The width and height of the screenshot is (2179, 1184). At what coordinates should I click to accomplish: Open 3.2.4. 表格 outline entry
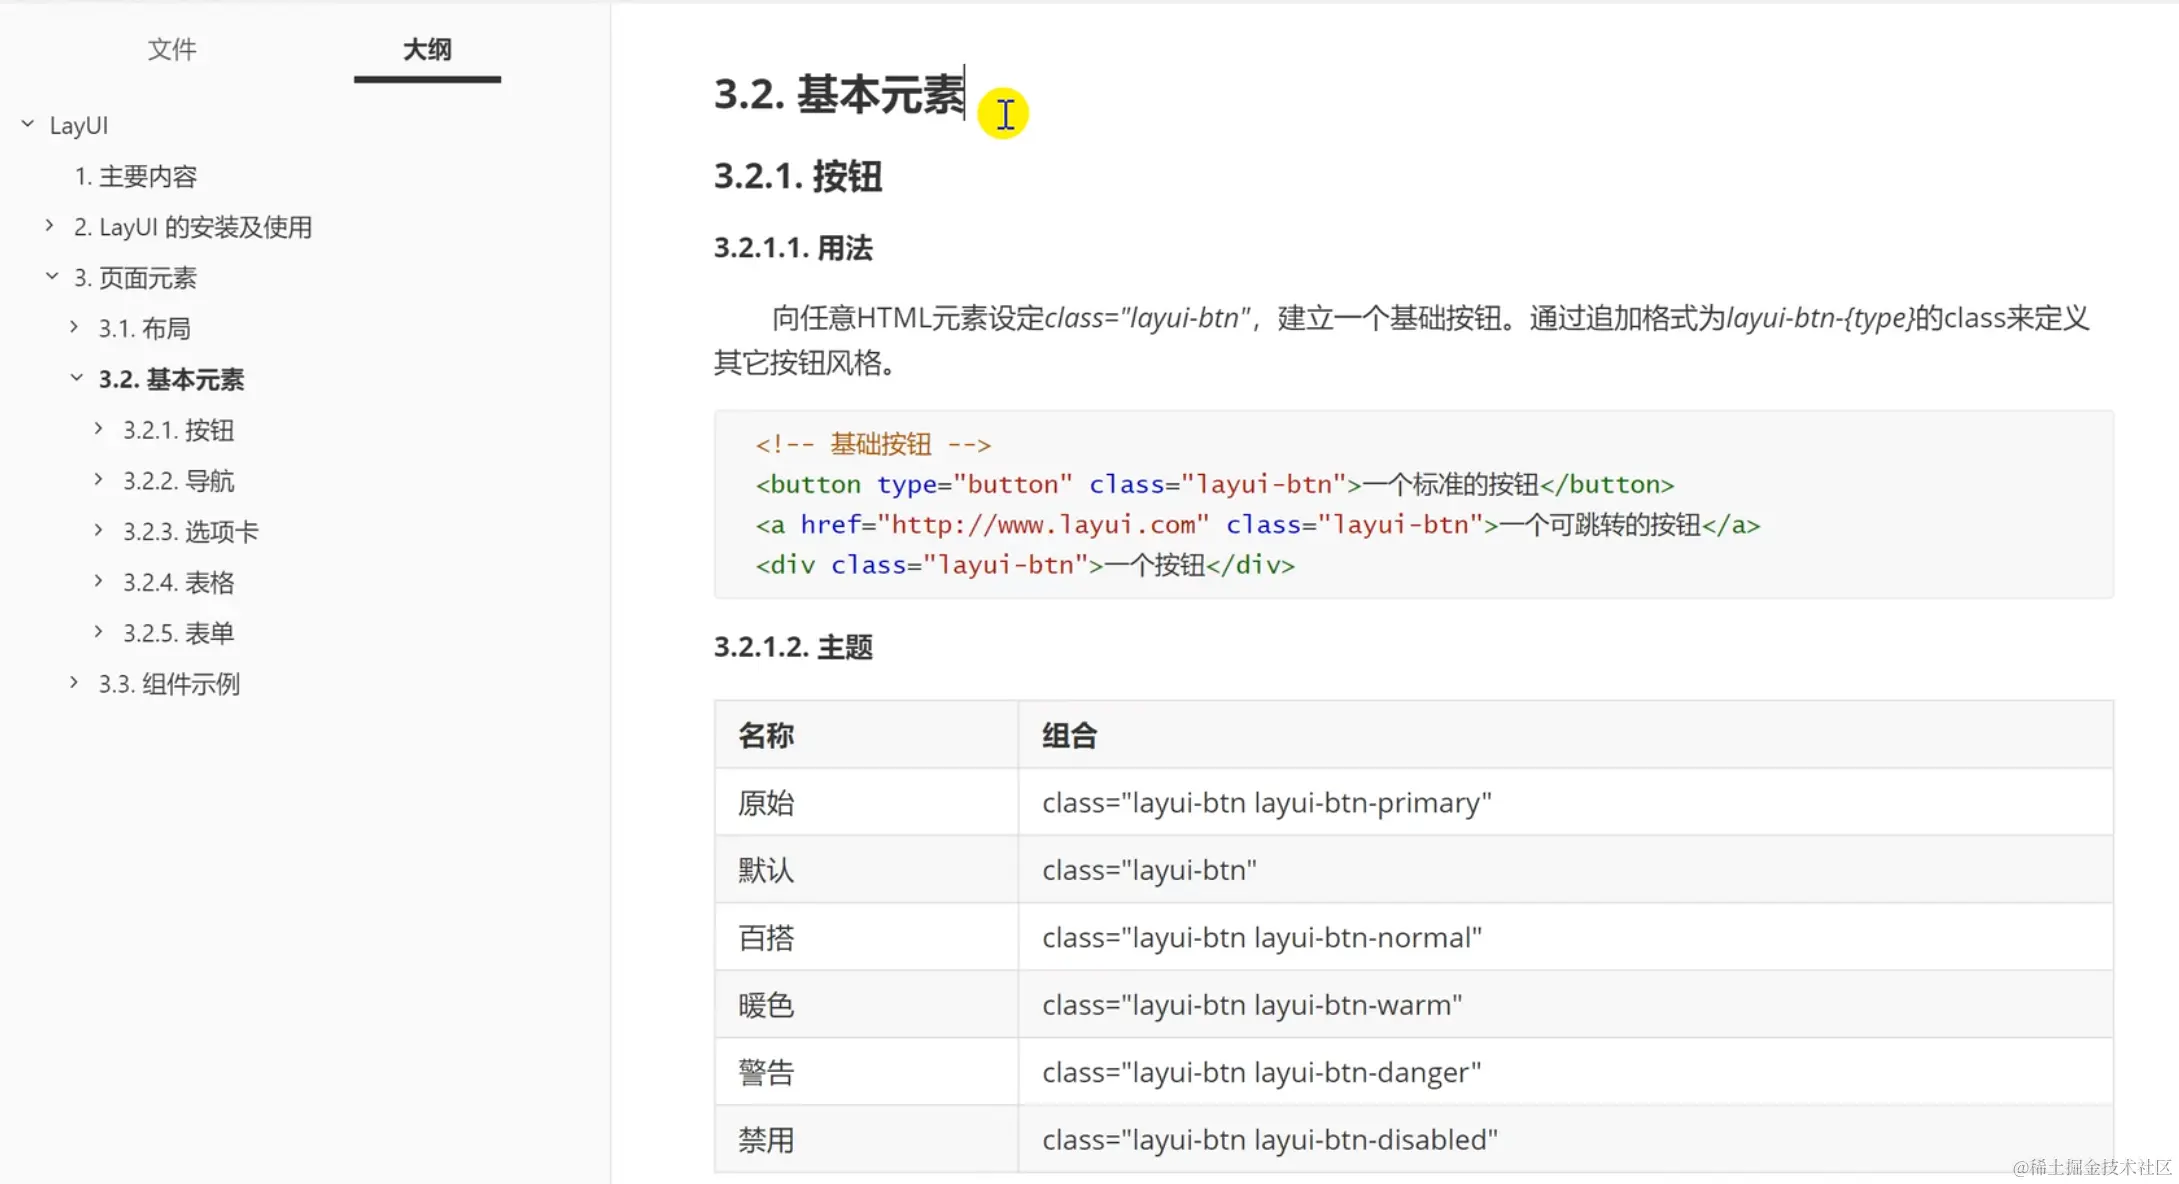179,583
